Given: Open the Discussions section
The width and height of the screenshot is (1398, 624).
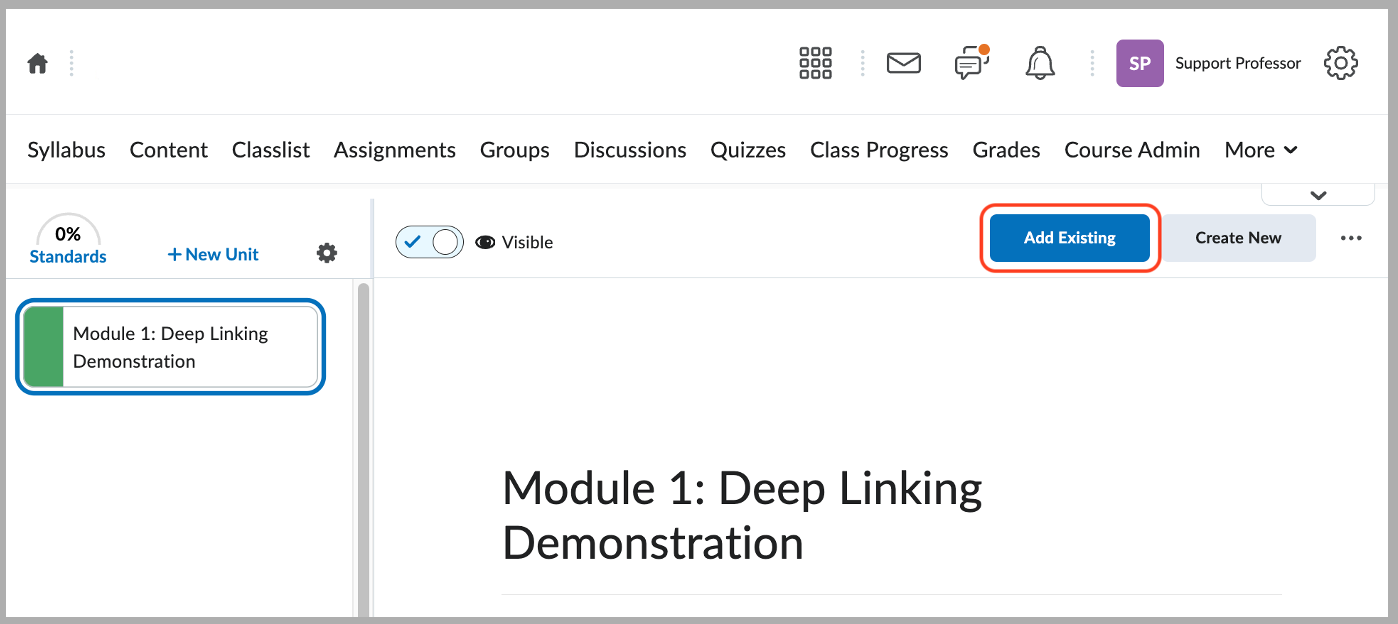Looking at the screenshot, I should point(629,149).
